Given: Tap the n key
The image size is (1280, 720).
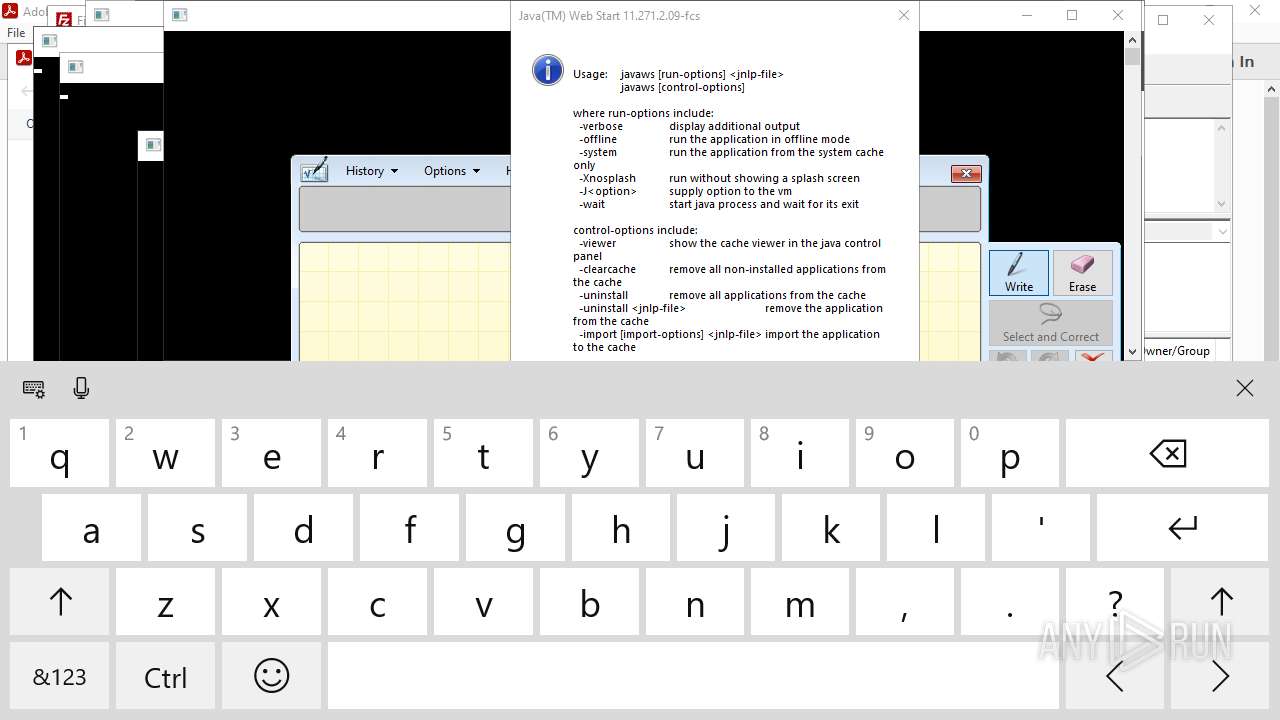Looking at the screenshot, I should tap(695, 602).
